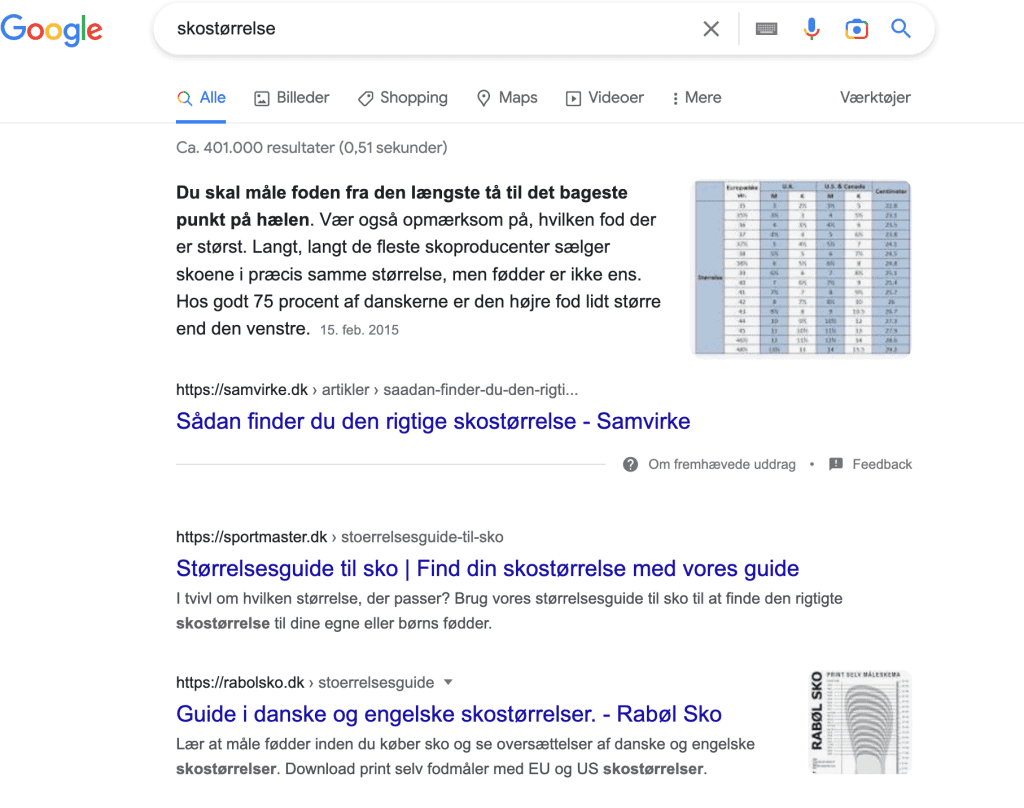Open 'Størrelsesguide til sko' Sportmaster result

[487, 568]
